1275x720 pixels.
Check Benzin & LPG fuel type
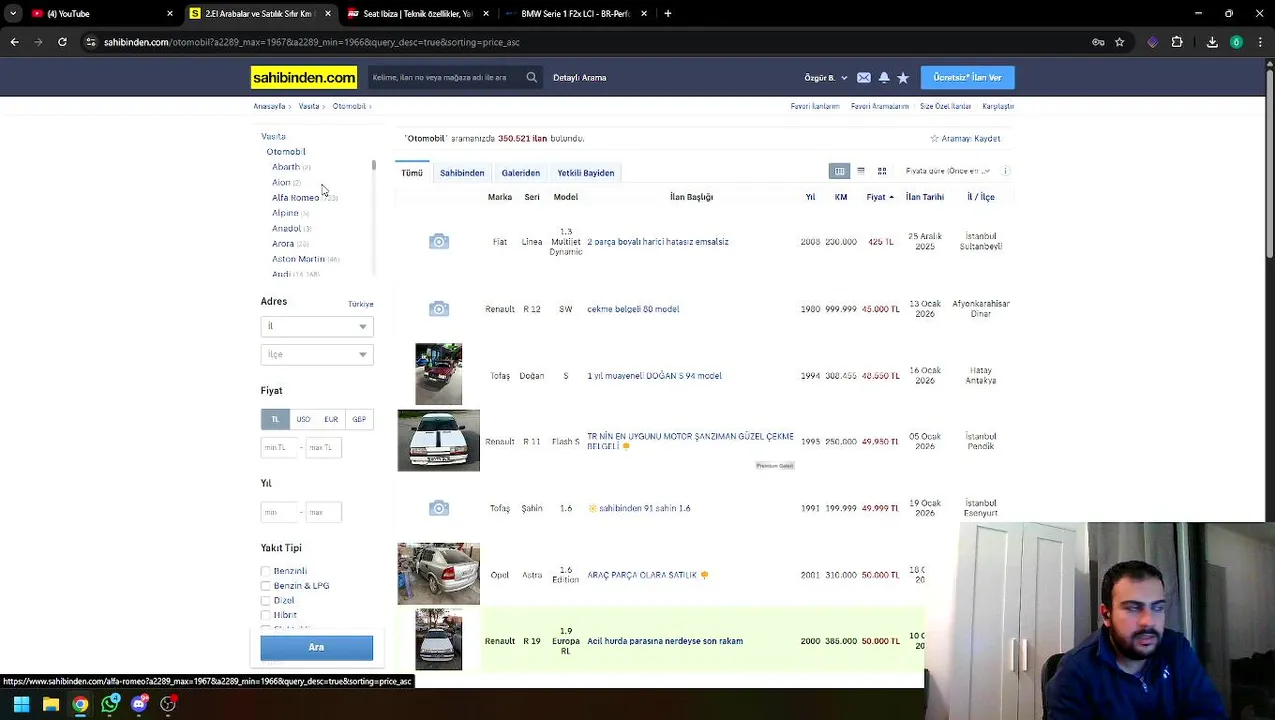point(266,586)
